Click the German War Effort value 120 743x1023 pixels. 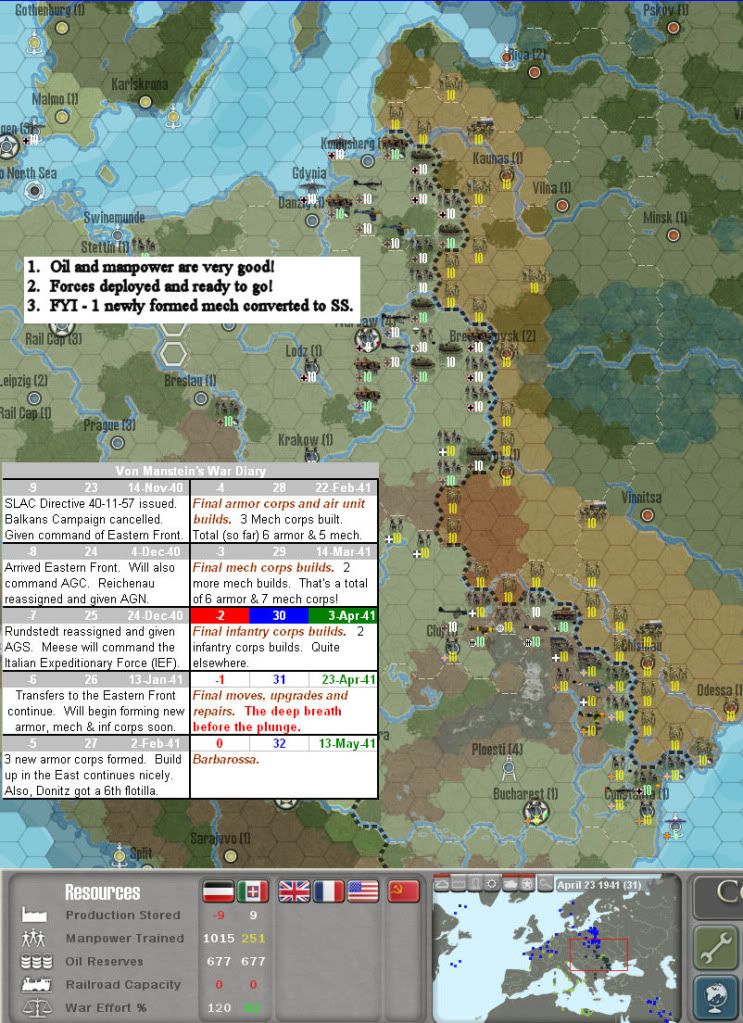pyautogui.click(x=219, y=1008)
